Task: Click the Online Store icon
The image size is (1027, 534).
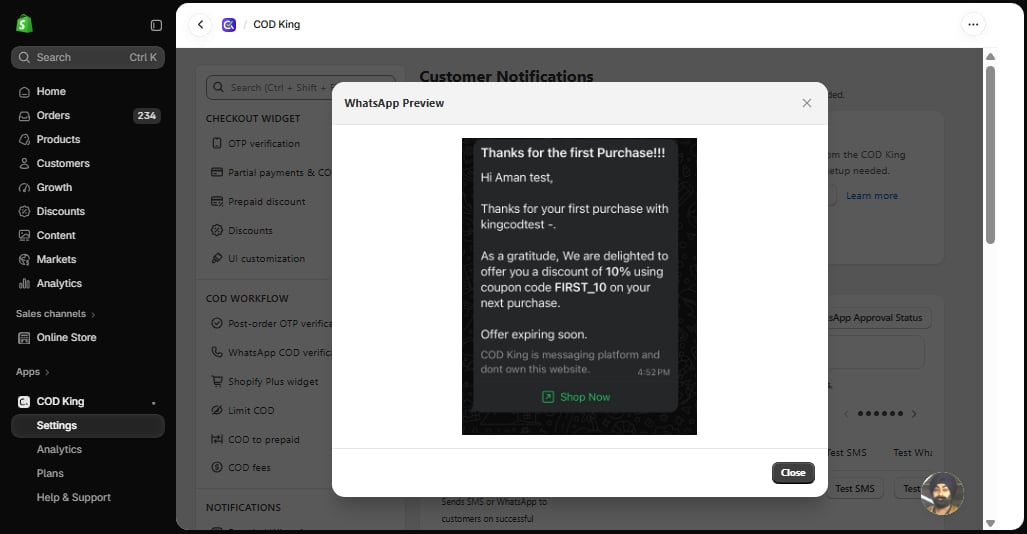Action: tap(24, 338)
